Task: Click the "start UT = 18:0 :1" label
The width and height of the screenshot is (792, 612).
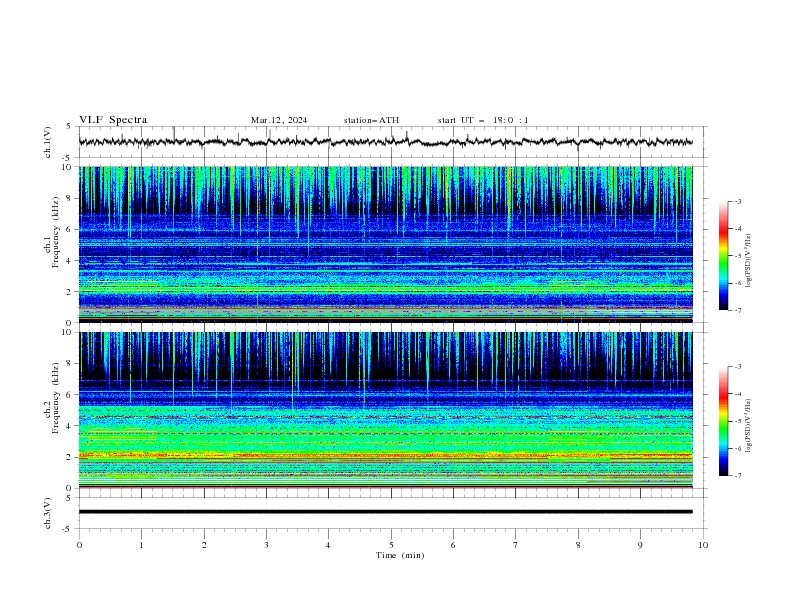Action: click(482, 120)
